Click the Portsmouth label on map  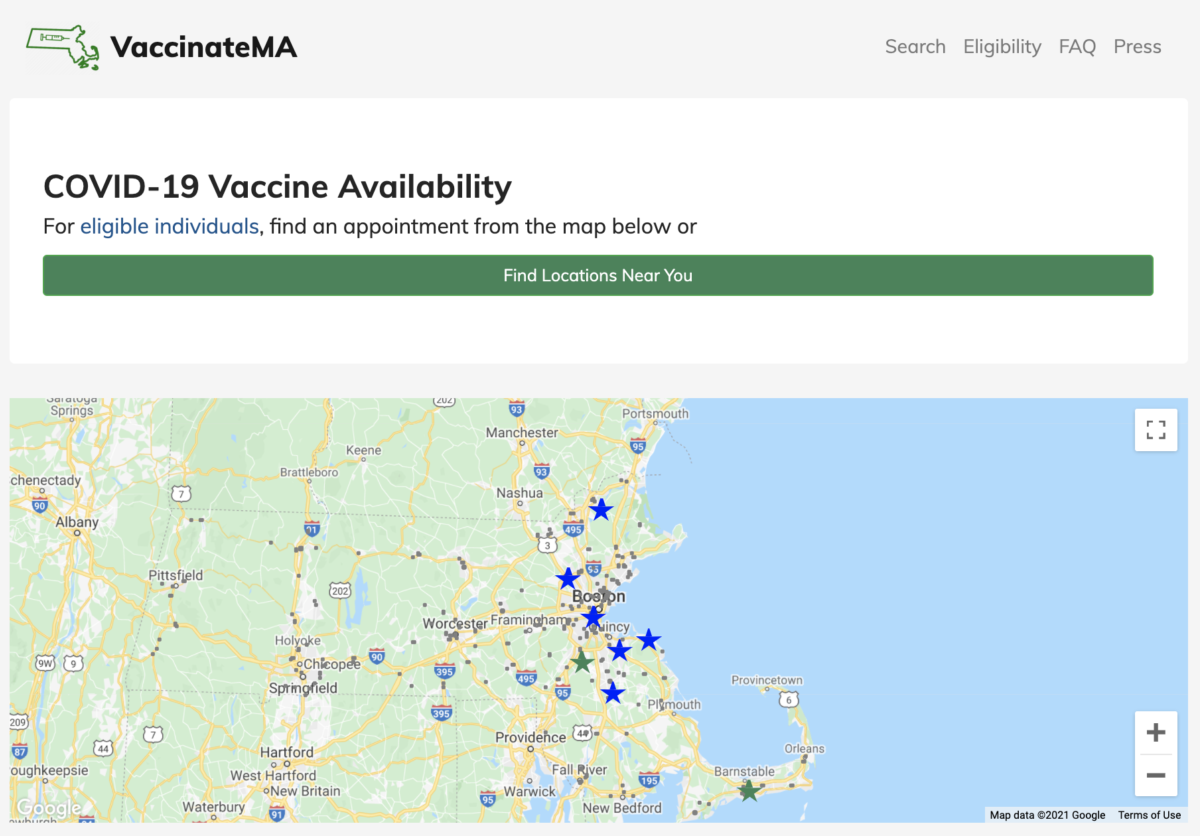click(655, 414)
